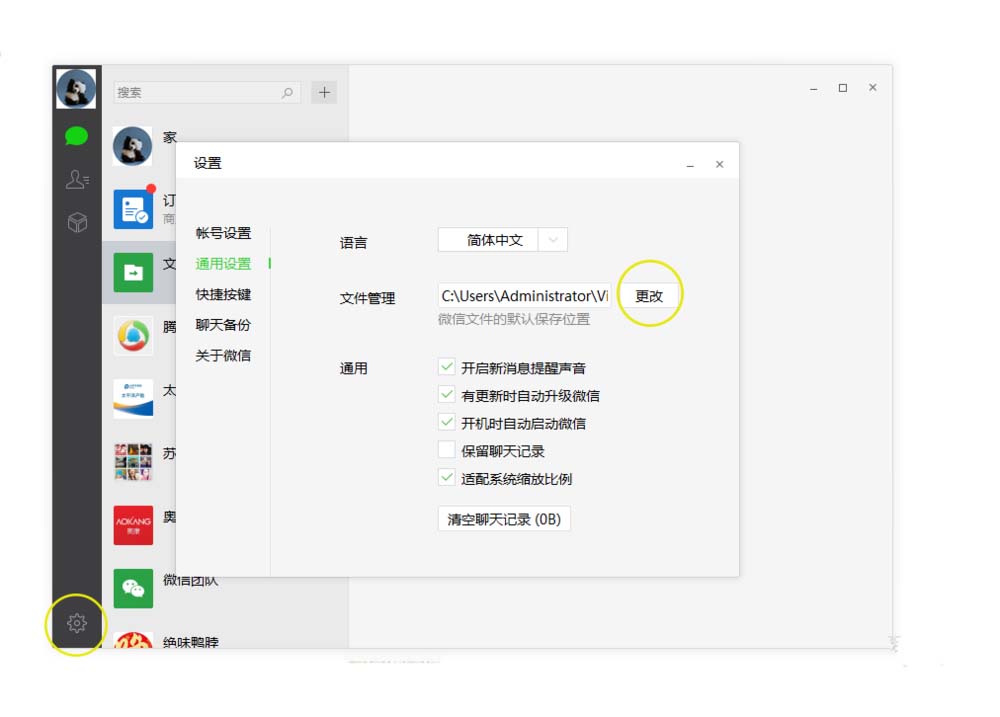Open WeChat settings via the gear icon
Image resolution: width=1000 pixels, height=717 pixels.
tap(75, 622)
